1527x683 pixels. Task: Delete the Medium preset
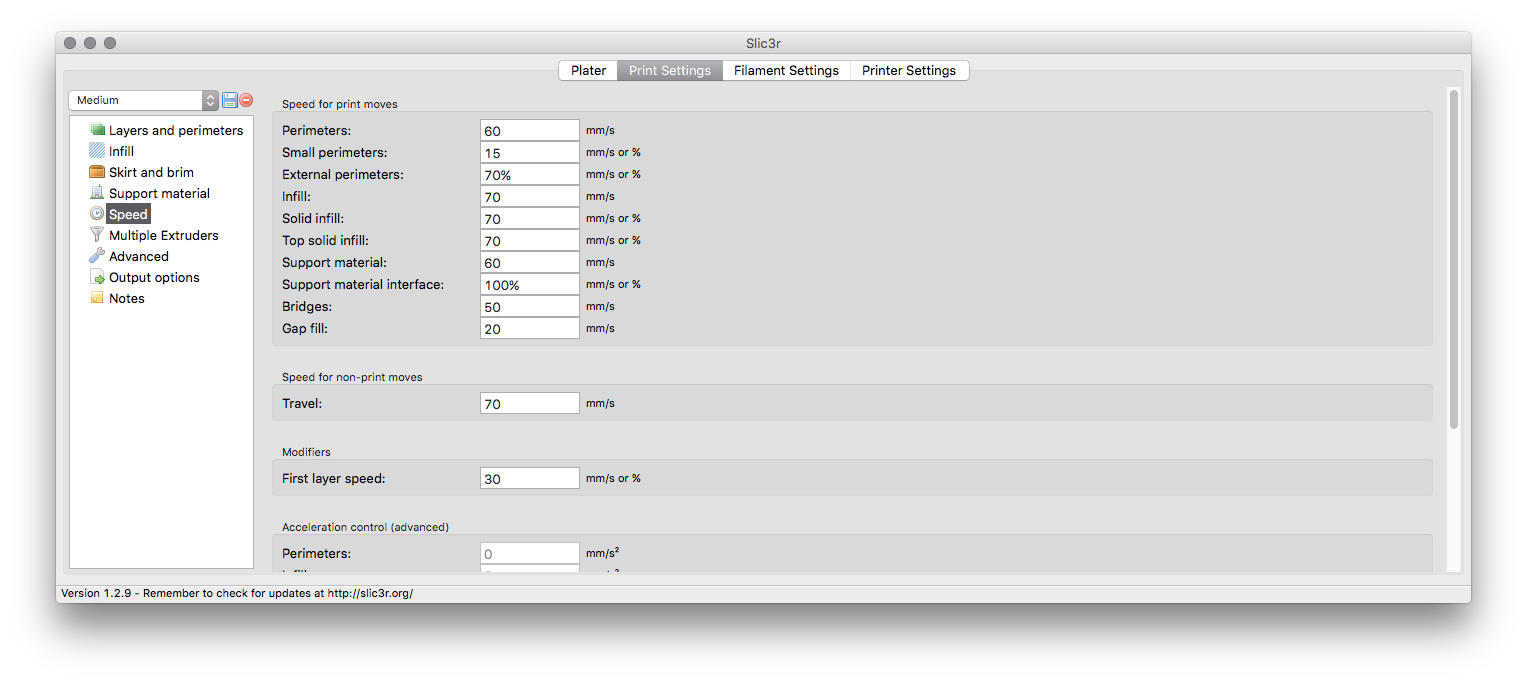[x=245, y=100]
